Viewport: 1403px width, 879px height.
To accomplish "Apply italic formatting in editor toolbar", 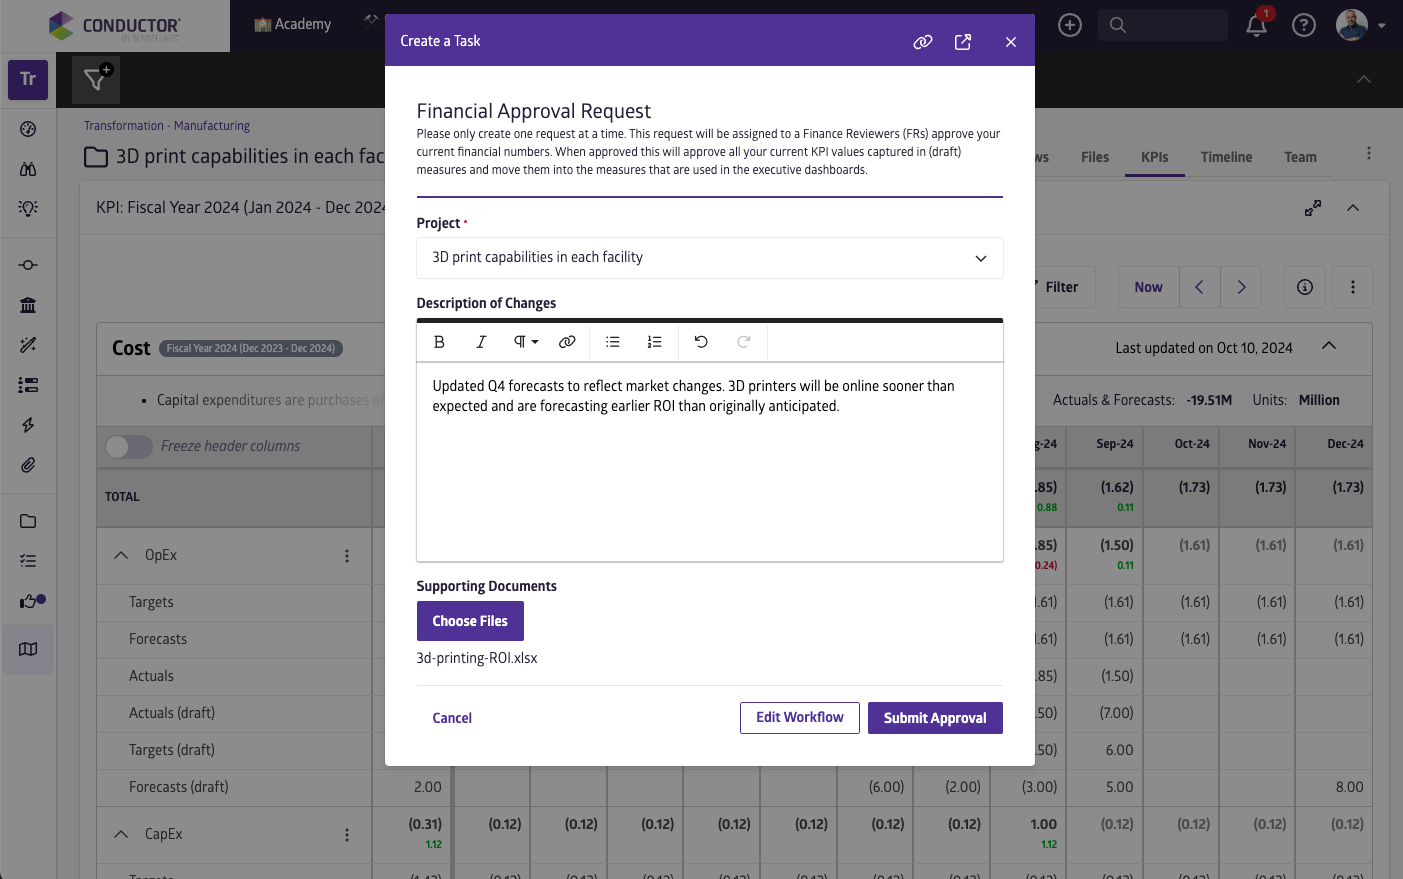I will tap(481, 342).
